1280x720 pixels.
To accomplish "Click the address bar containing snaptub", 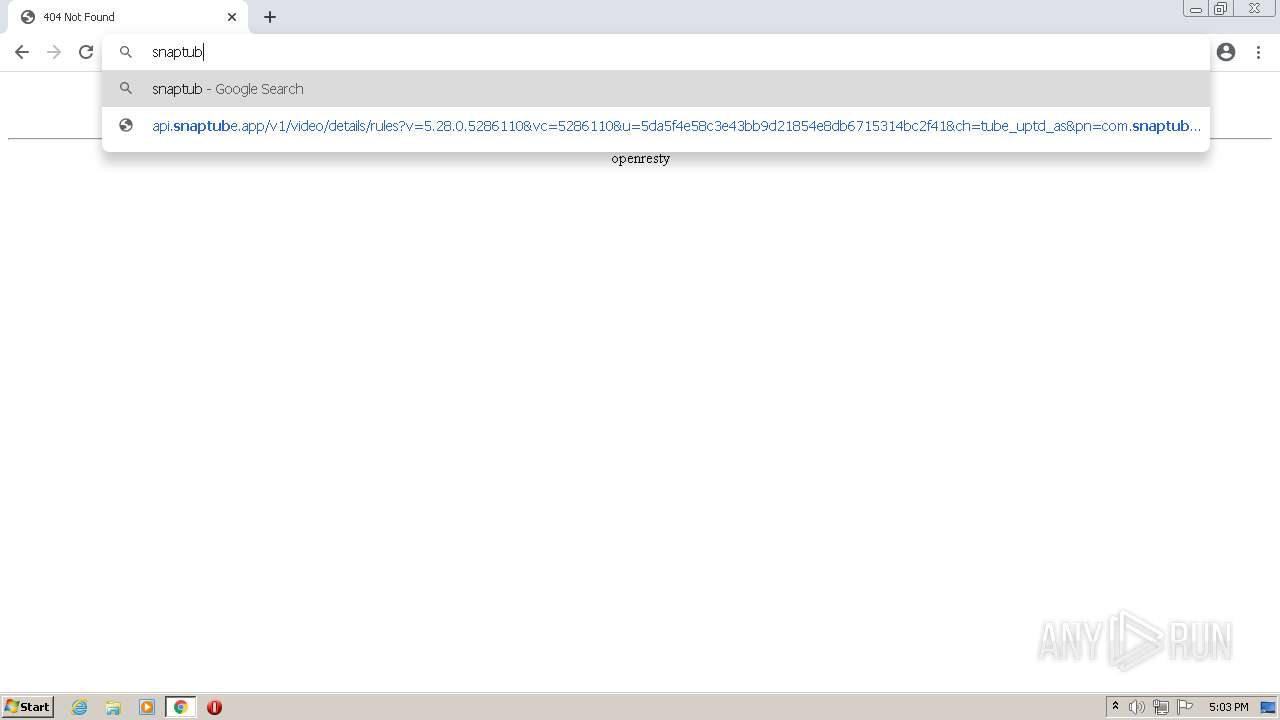I will 656,52.
